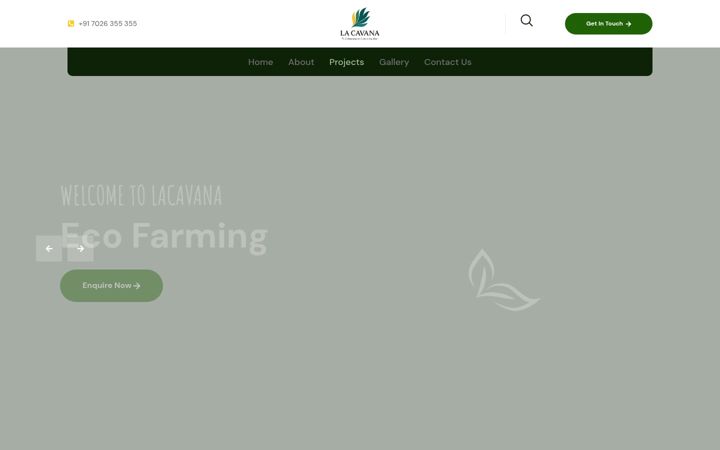Viewport: 720px width, 450px height.
Task: Call phone number +91 7026 355 355
Action: [108, 23]
